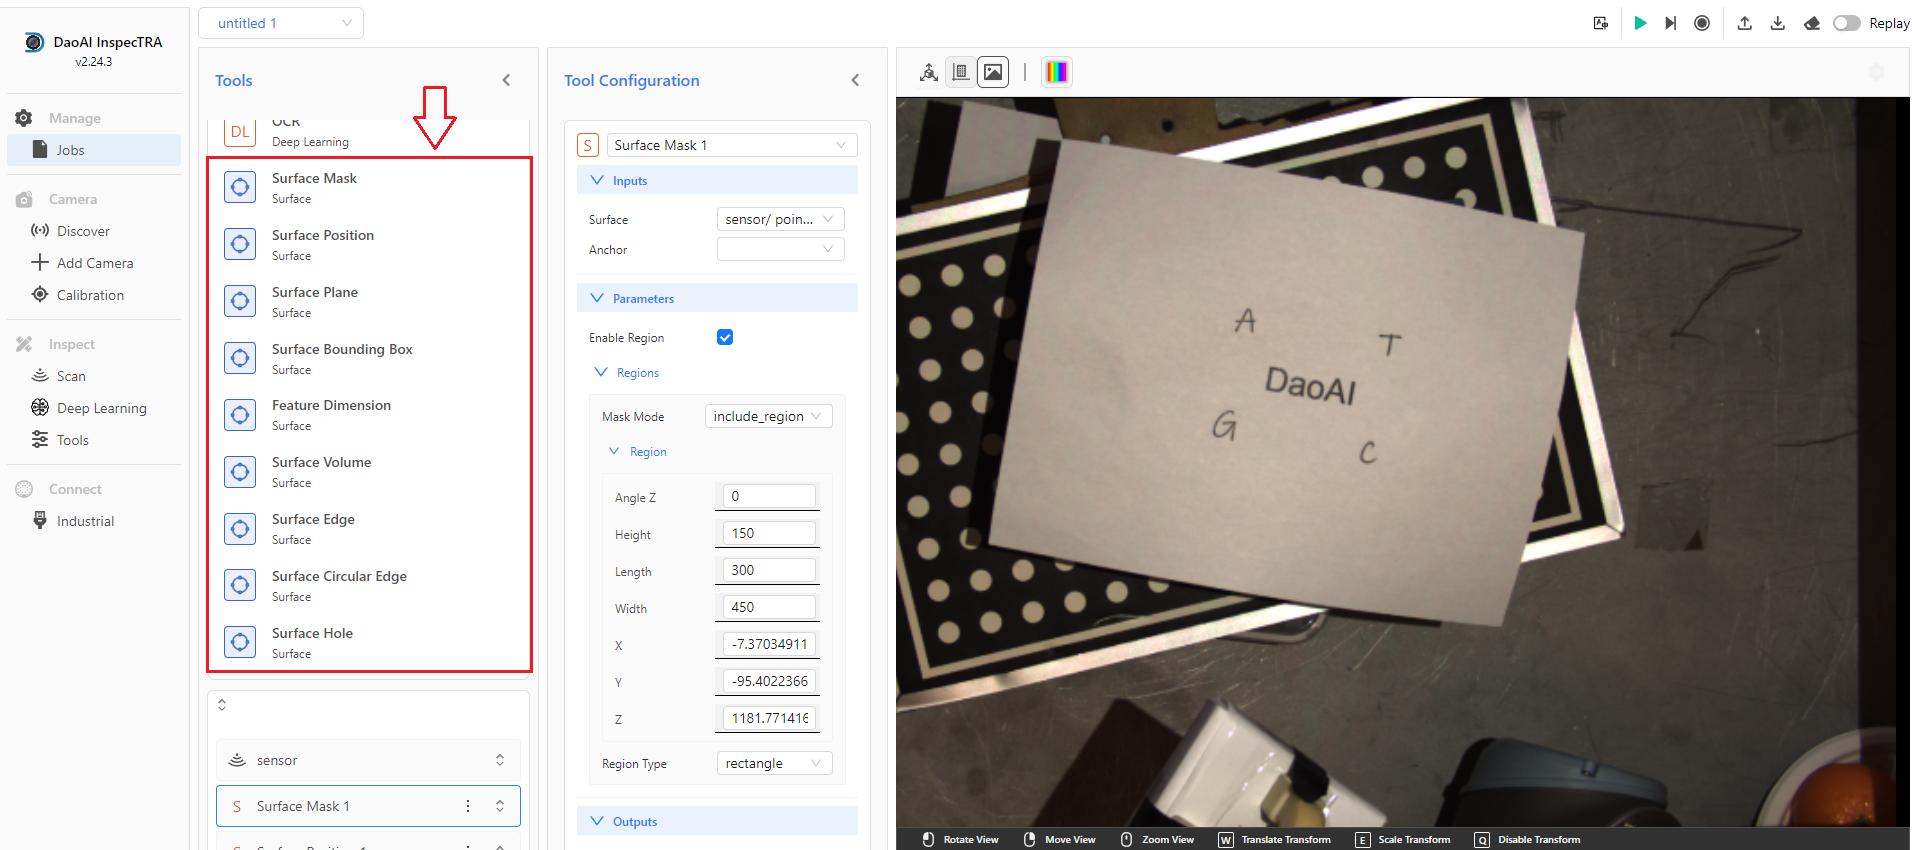1912x850 pixels.
Task: Collapse the Regions expander
Action: pos(627,373)
